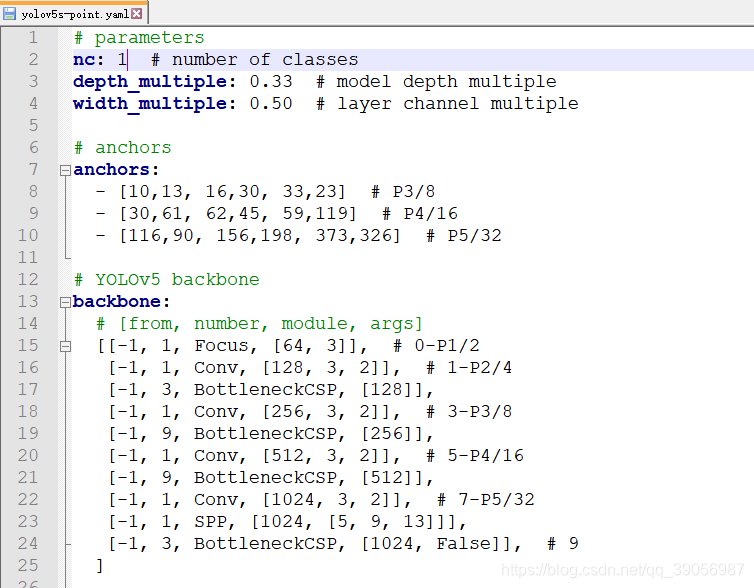Screen dimensions: 754x588
Task: Click the '# 9' comment on line 24
Action: tap(563, 544)
